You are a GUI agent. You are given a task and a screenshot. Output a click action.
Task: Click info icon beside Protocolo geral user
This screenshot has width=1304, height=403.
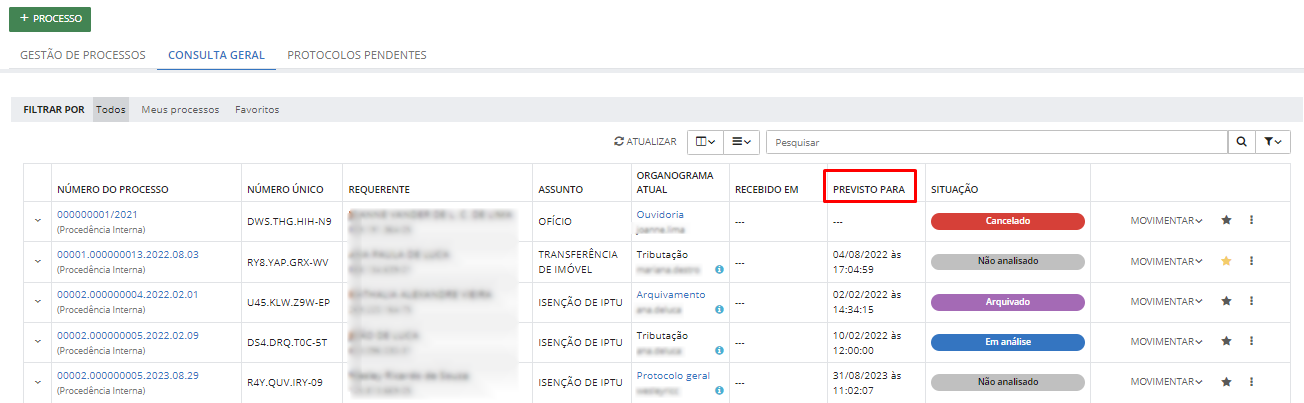pyautogui.click(x=719, y=390)
